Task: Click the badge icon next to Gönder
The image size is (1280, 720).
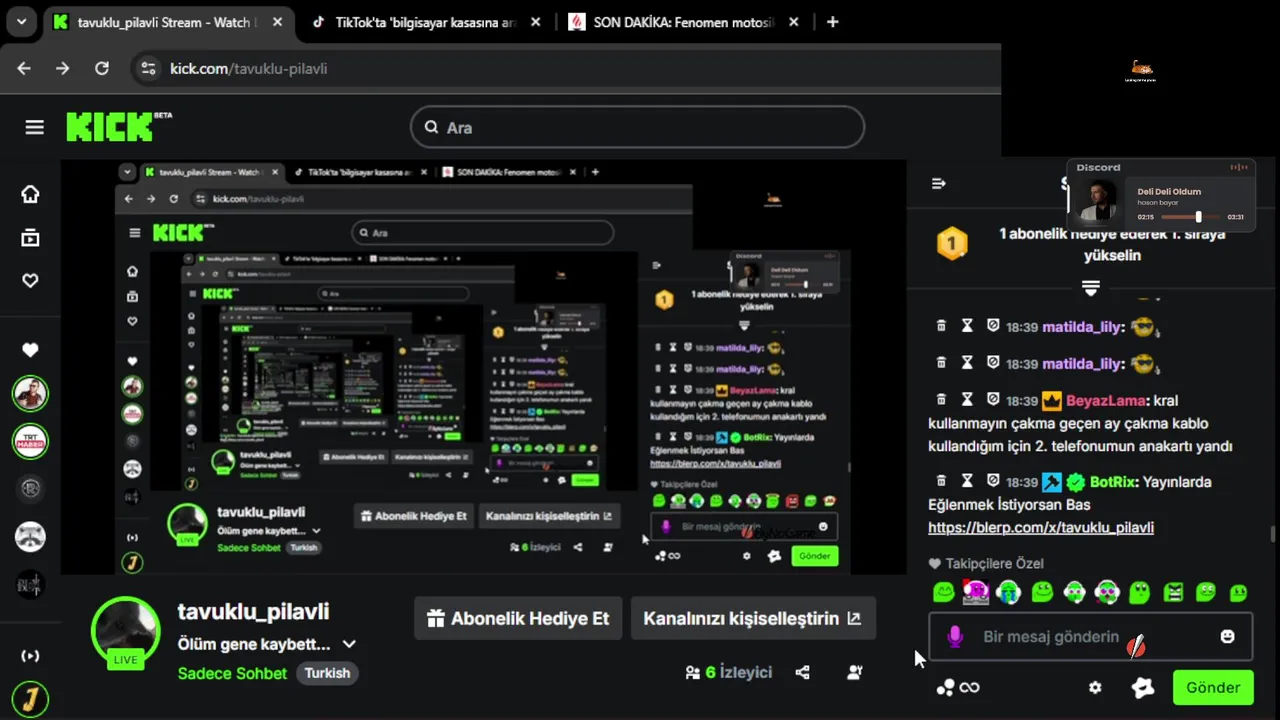Action: point(1142,688)
